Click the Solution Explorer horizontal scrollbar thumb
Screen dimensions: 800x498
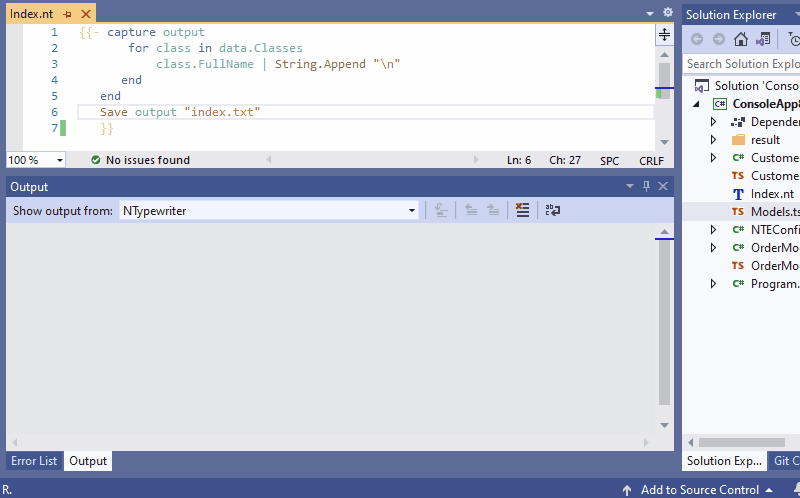[x=741, y=442]
